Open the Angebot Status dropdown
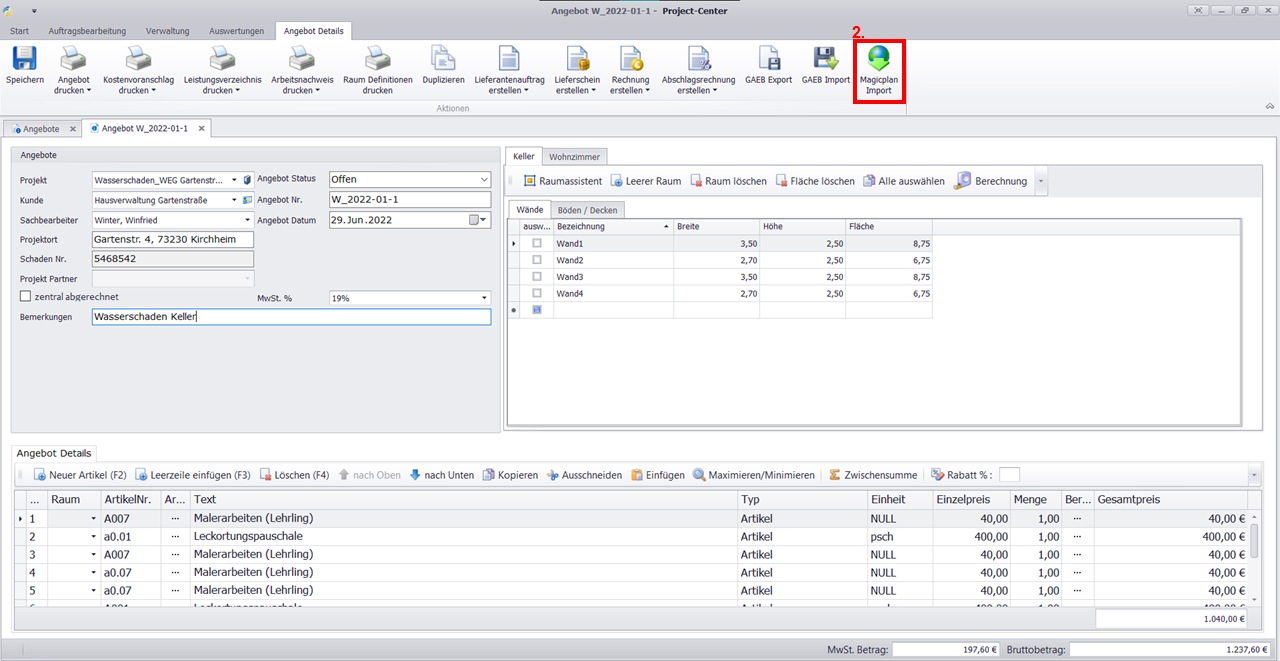Image resolution: width=1280 pixels, height=661 pixels. coord(484,180)
